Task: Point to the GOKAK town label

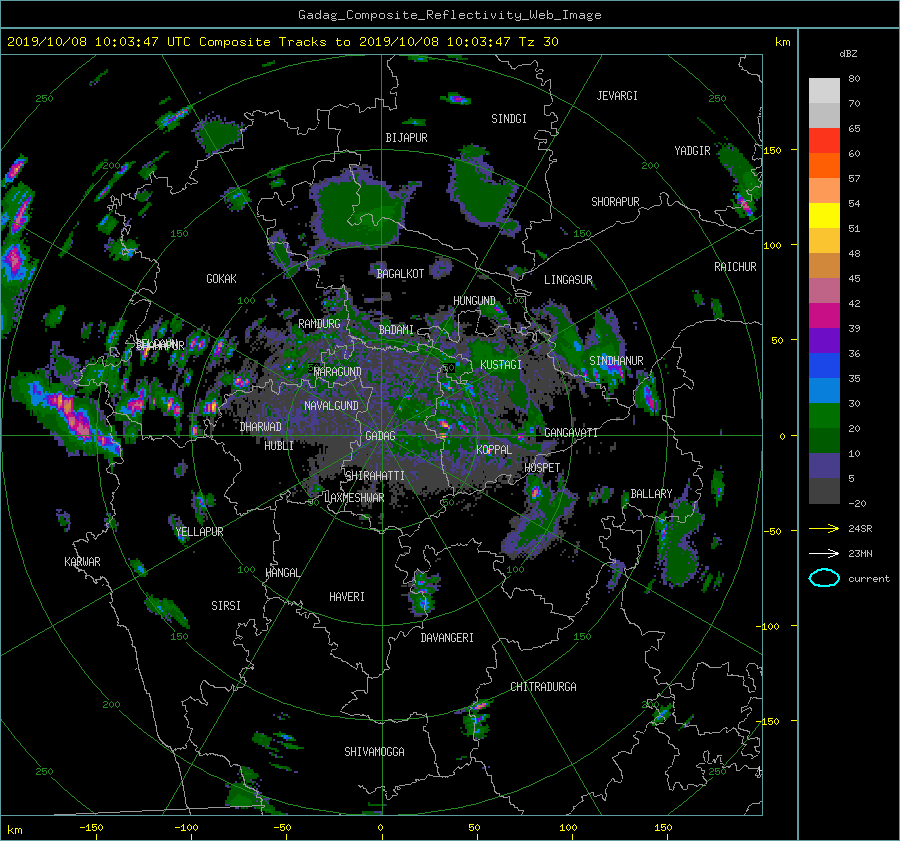Action: [221, 279]
